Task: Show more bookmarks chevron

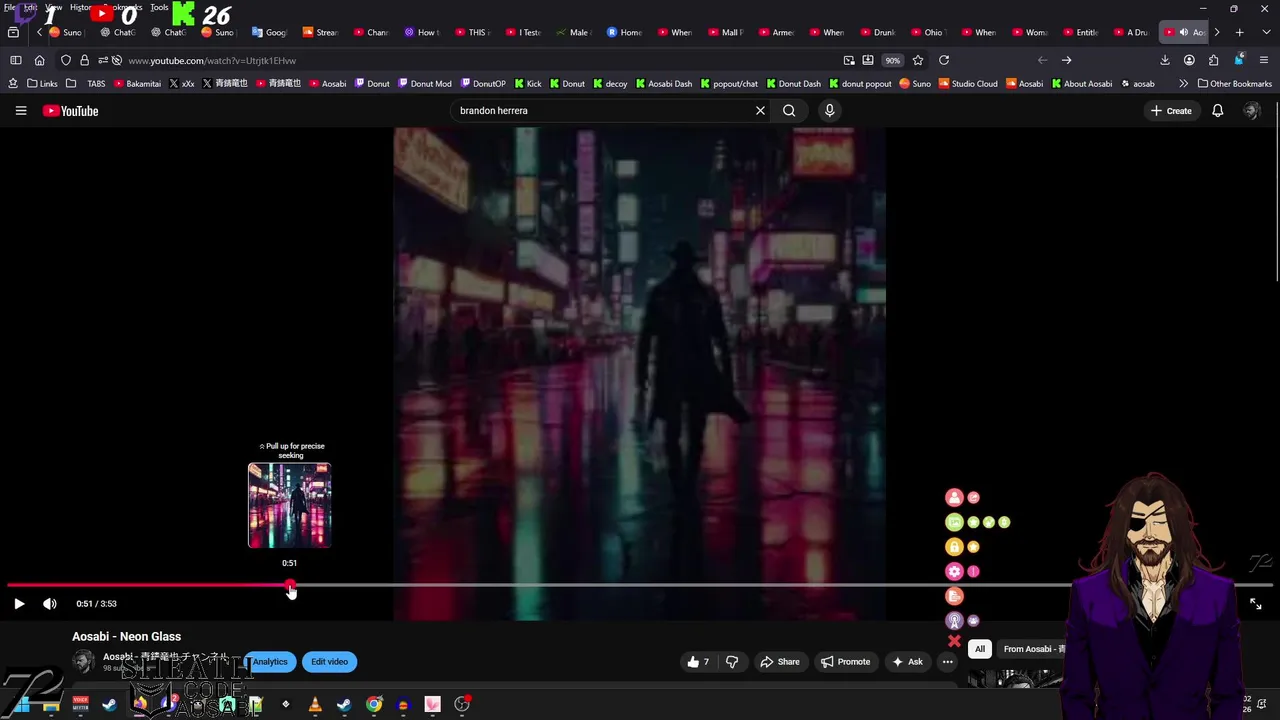Action: (x=1183, y=84)
